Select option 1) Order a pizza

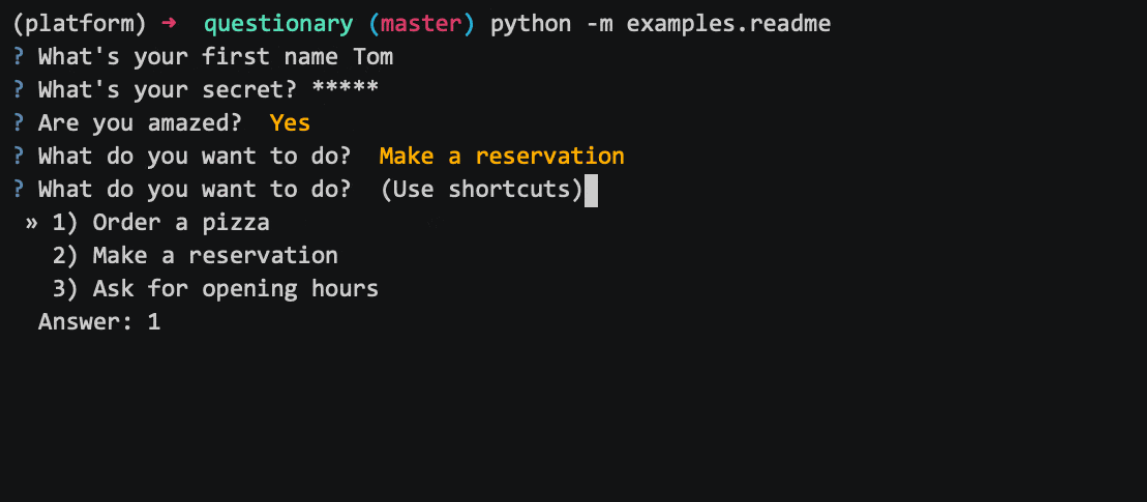point(161,222)
